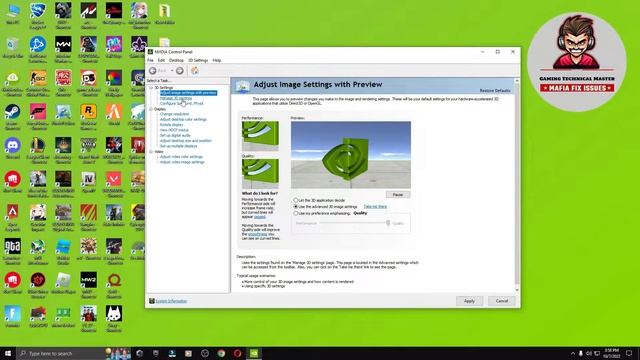Viewport: 640px width, 360px height.
Task: Click the Restore Defaults link
Action: [495, 91]
